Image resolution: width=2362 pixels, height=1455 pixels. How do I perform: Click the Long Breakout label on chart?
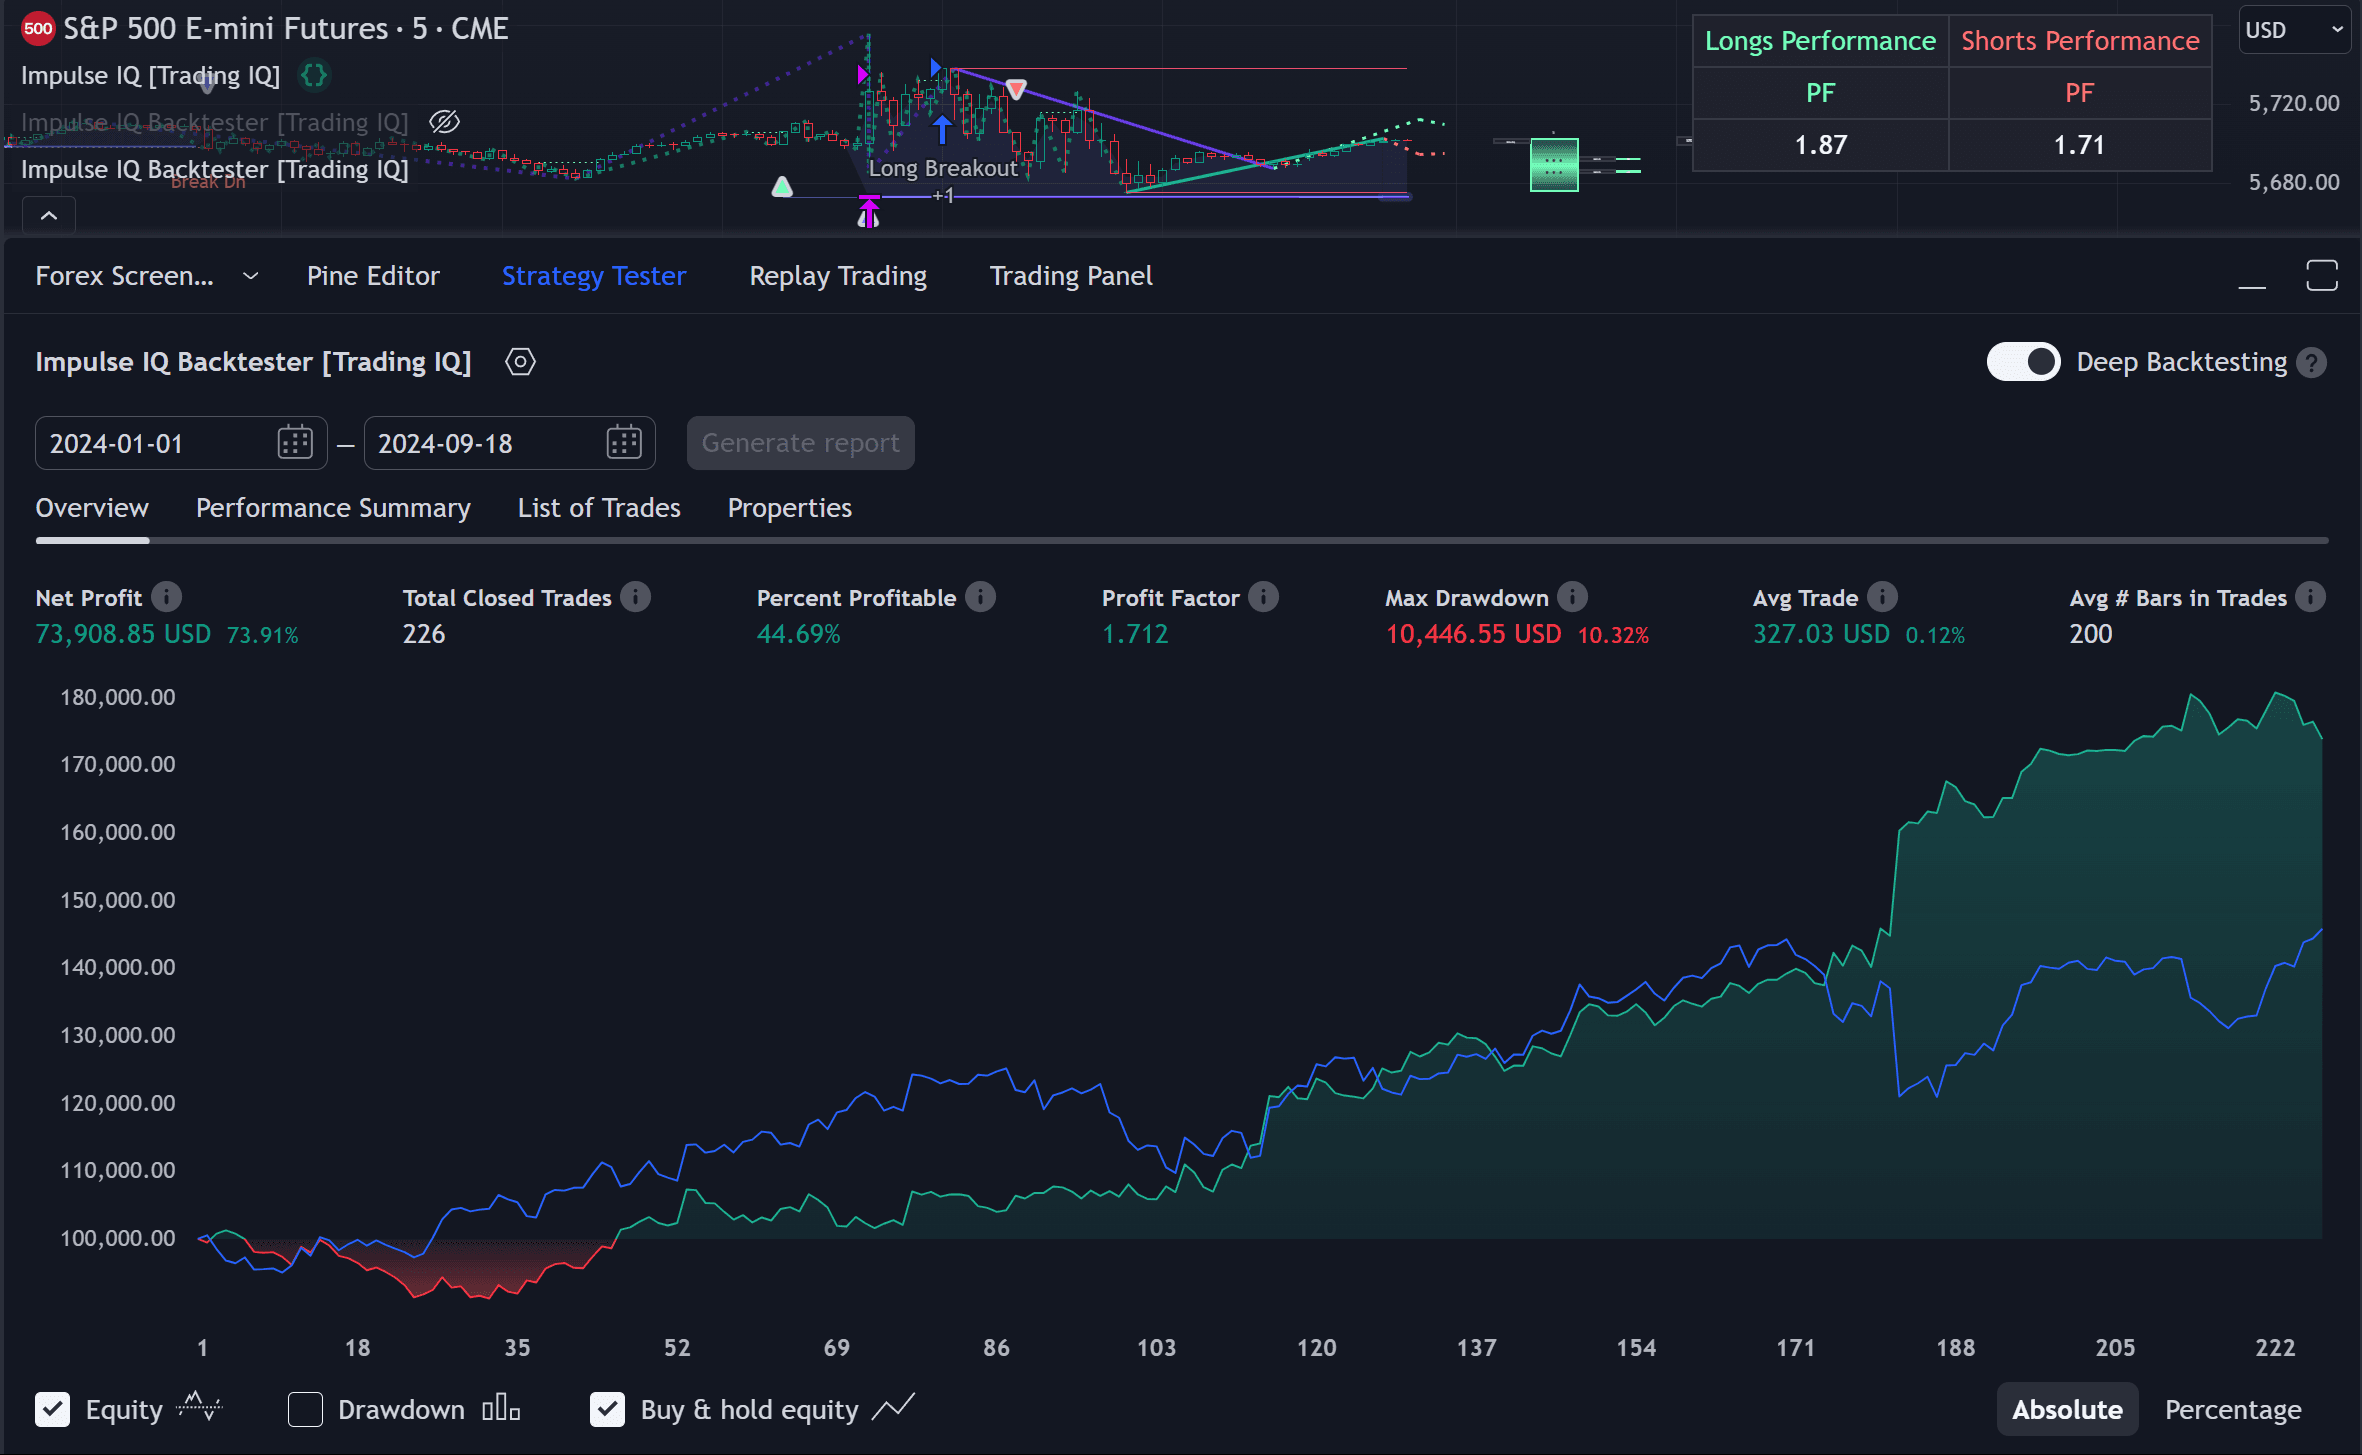tap(943, 168)
